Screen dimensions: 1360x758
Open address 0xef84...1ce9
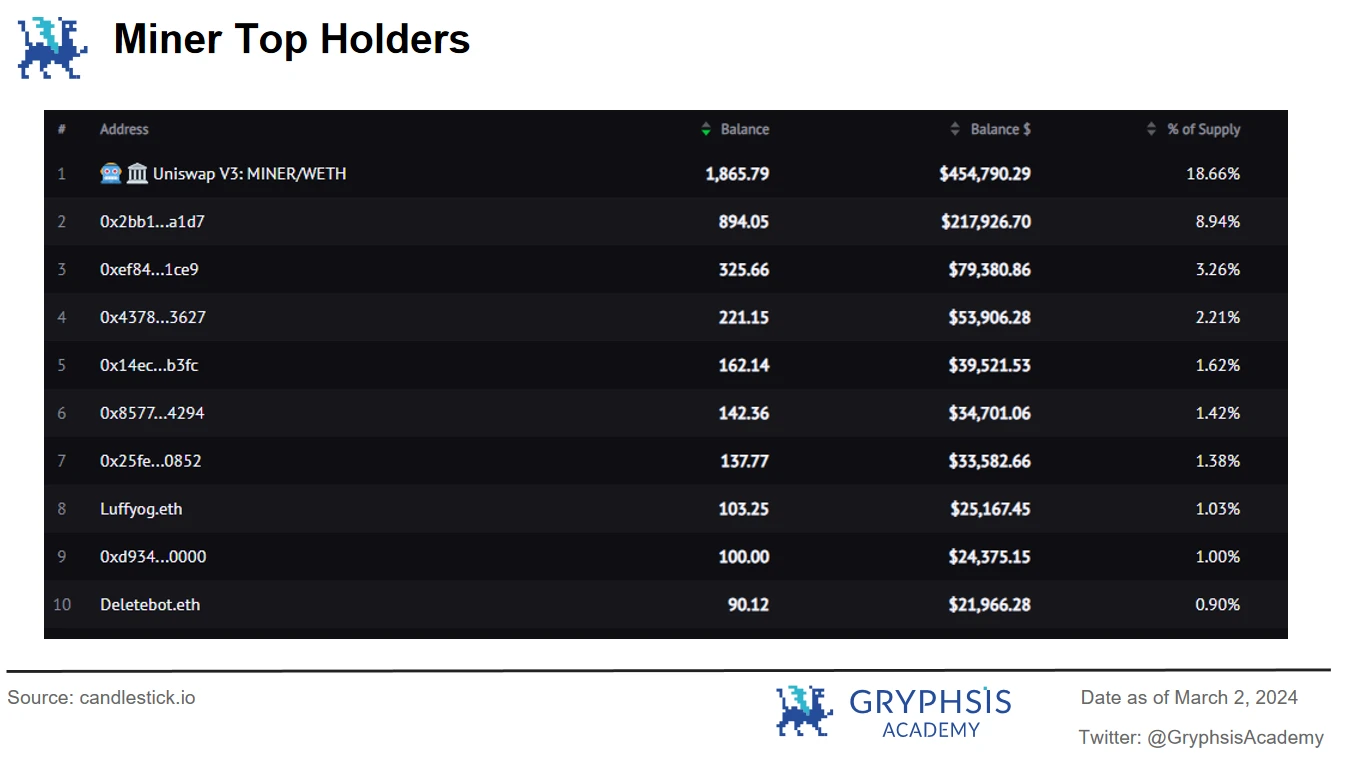tap(149, 270)
